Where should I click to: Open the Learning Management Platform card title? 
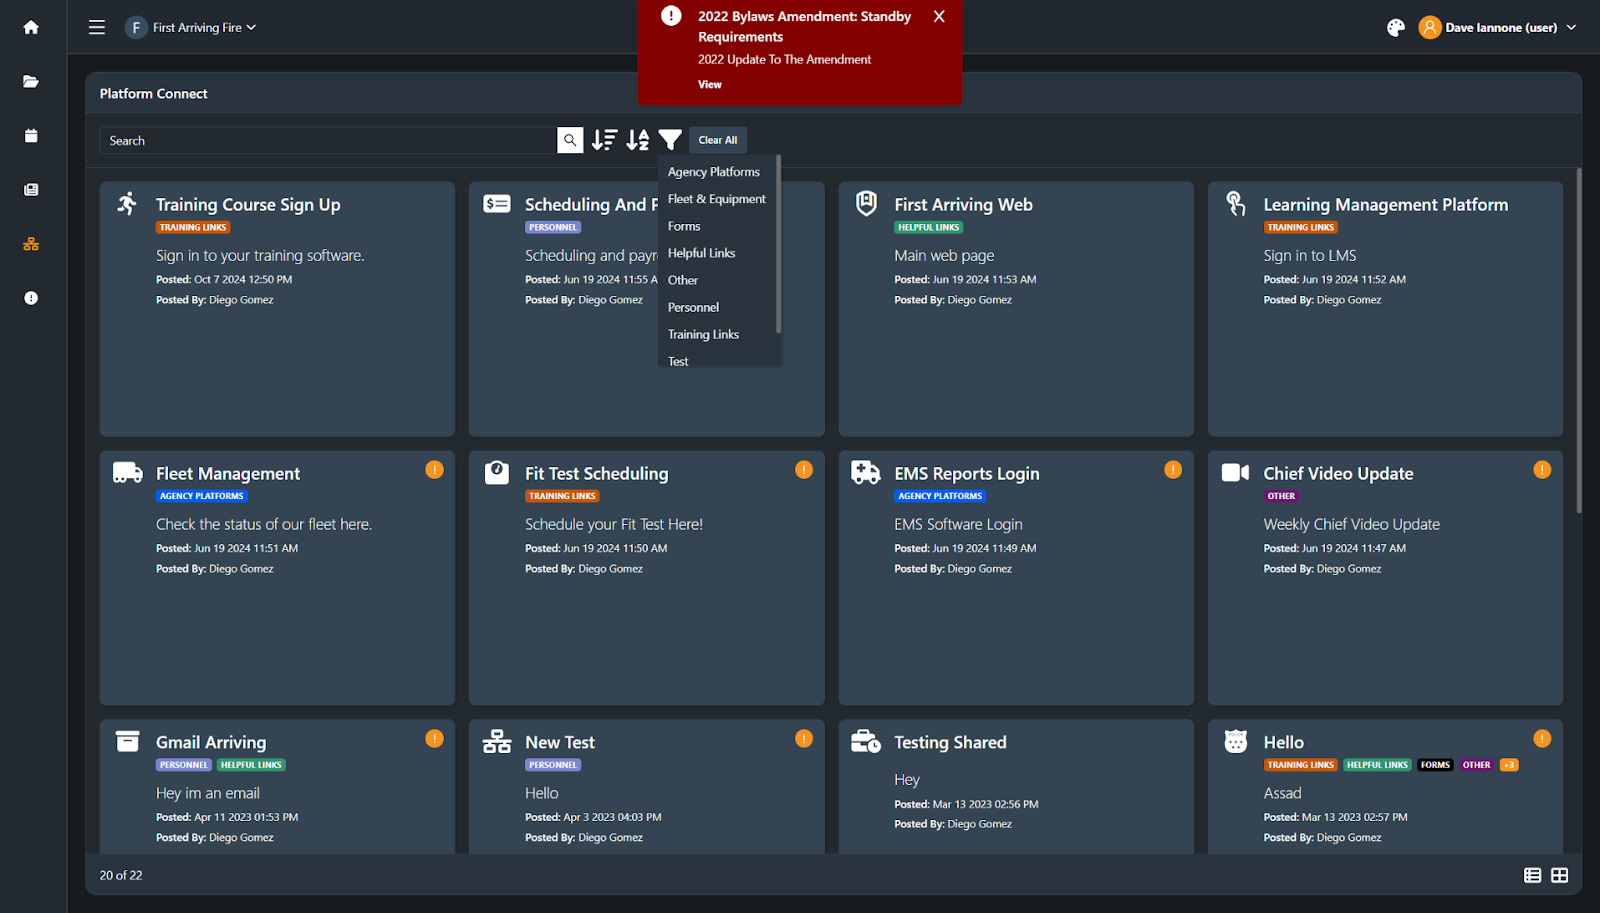tap(1385, 204)
